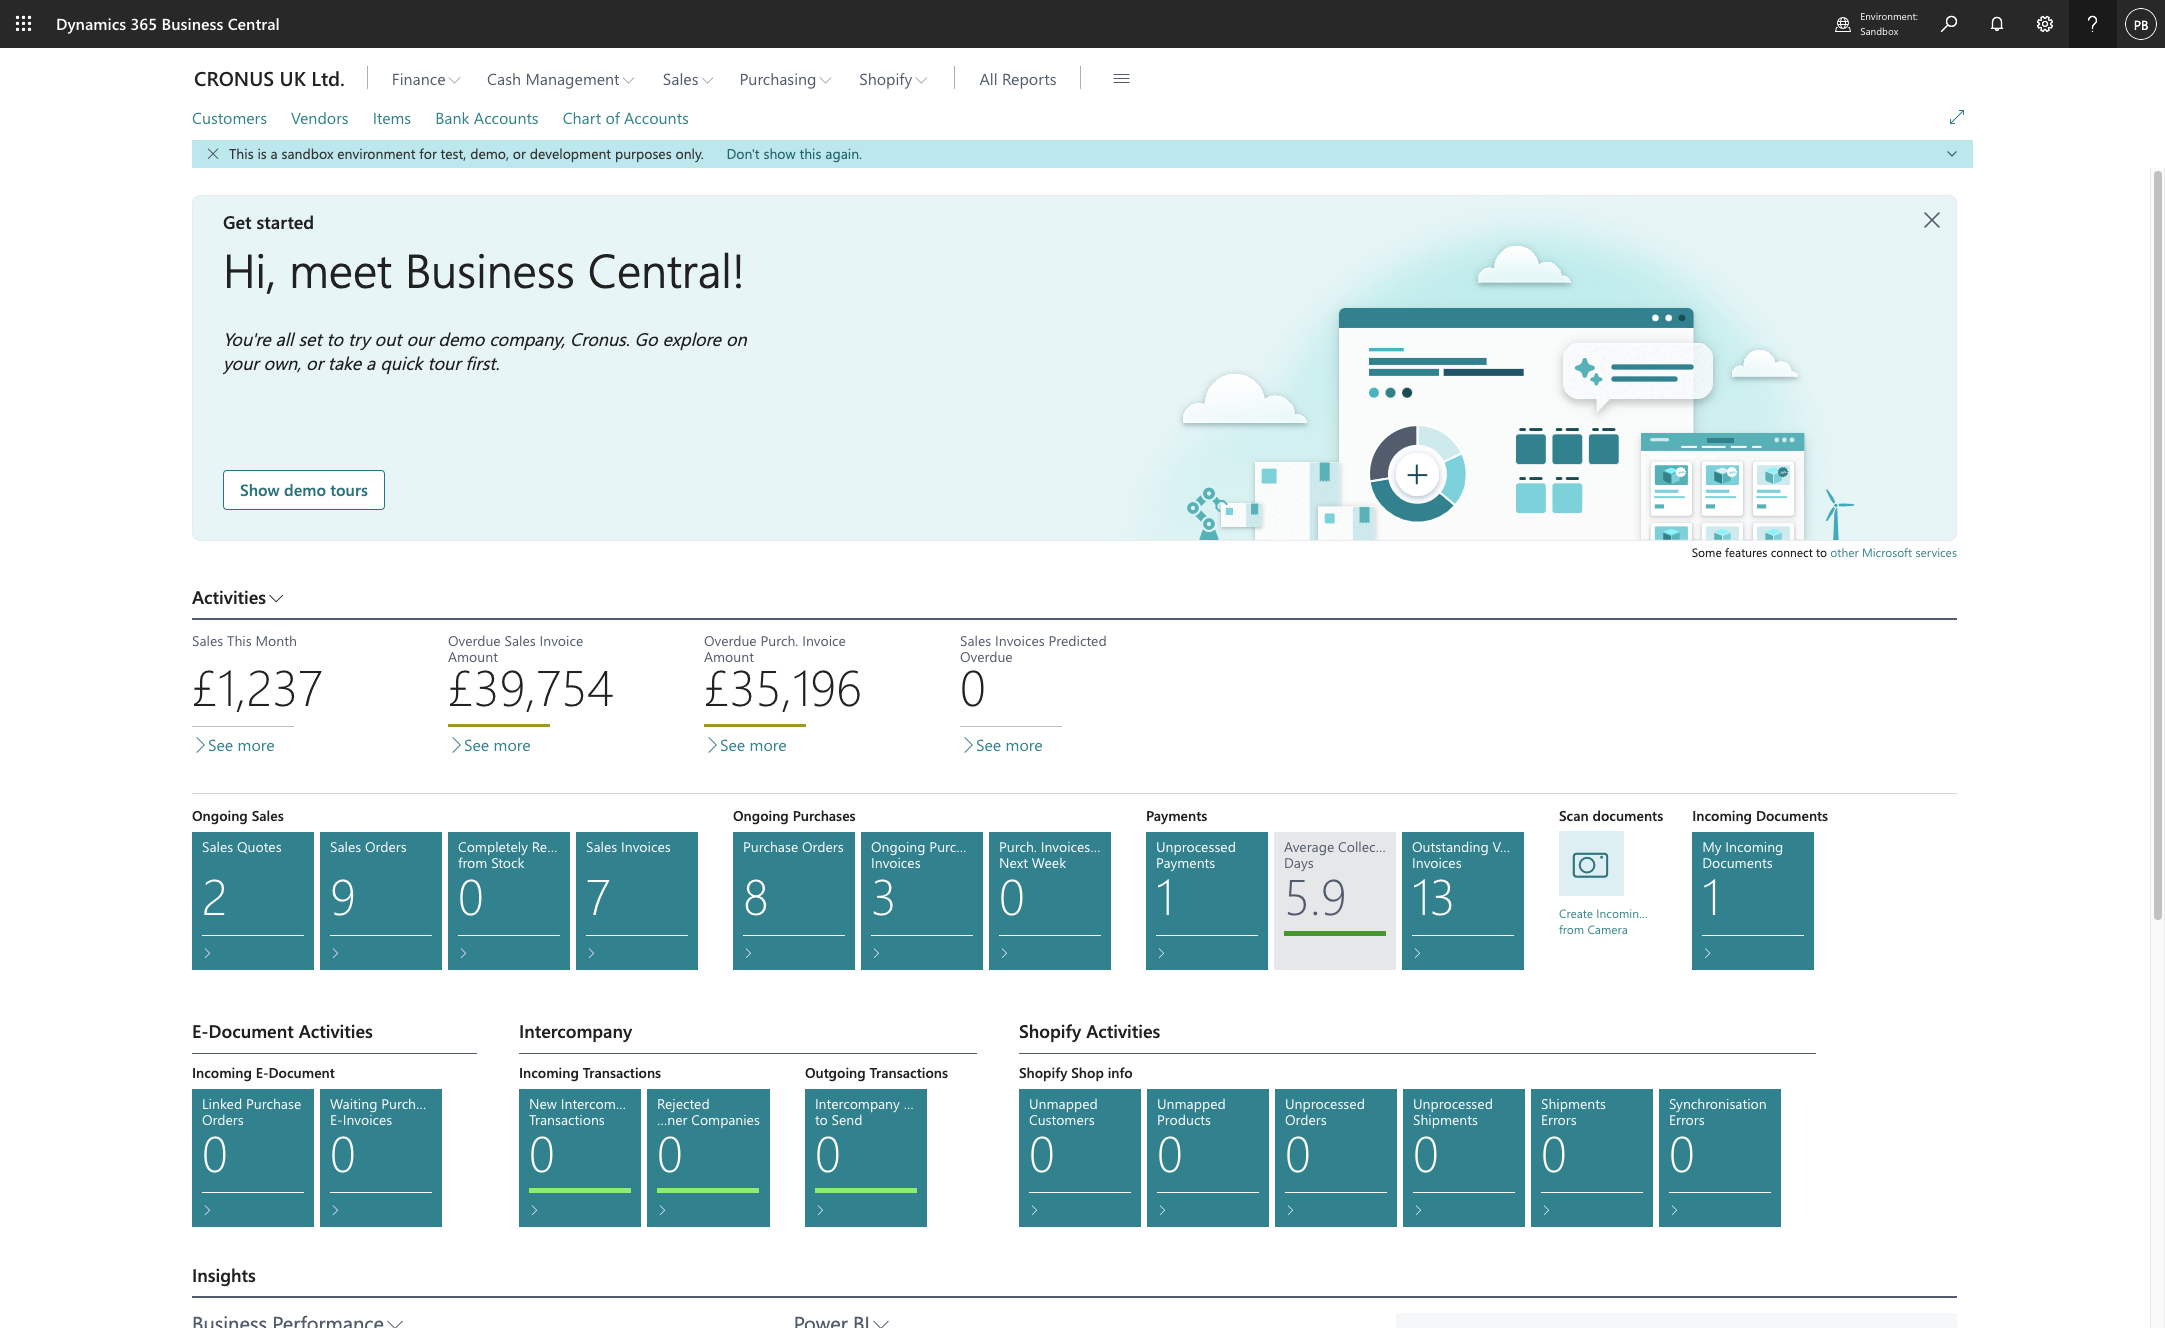Expand the Cash Management menu
Screen dimensions: 2165x1328
[x=560, y=79]
